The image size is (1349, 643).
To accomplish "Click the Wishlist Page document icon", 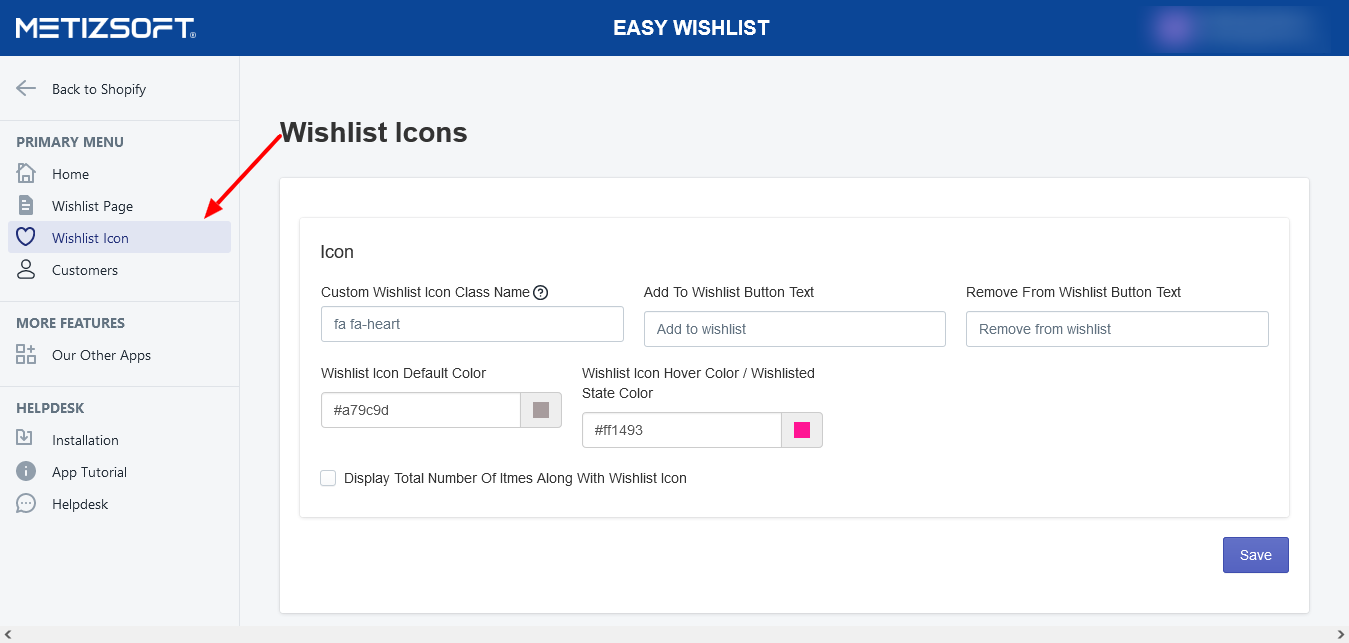I will point(26,205).
